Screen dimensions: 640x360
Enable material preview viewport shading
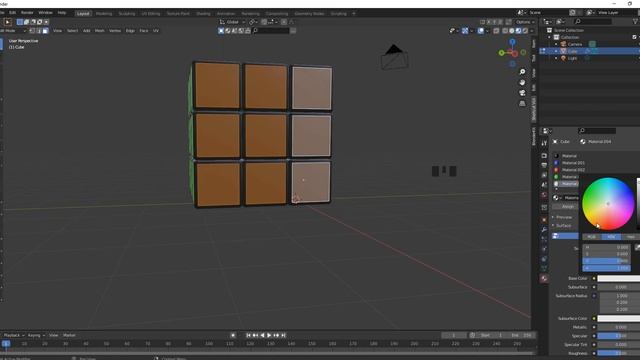point(518,31)
